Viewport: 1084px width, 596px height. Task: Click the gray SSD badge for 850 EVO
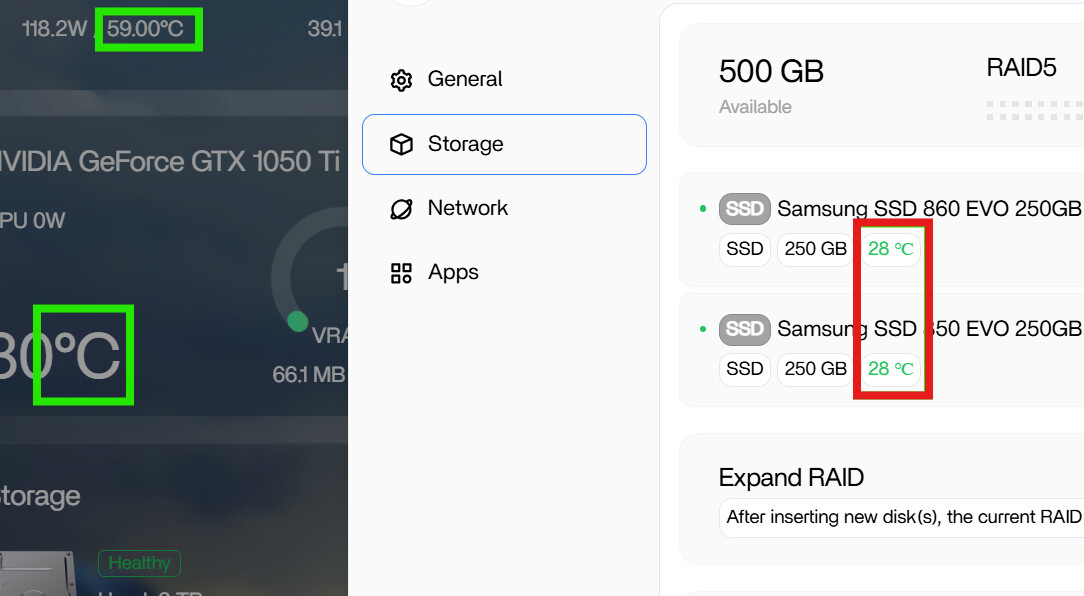pos(744,329)
